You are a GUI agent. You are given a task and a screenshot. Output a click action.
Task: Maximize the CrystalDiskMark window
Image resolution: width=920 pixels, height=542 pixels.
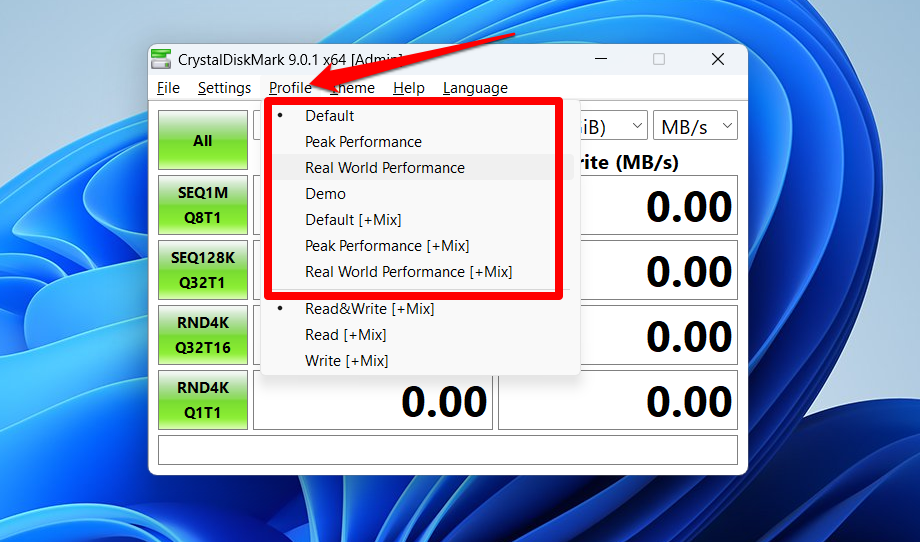659,59
